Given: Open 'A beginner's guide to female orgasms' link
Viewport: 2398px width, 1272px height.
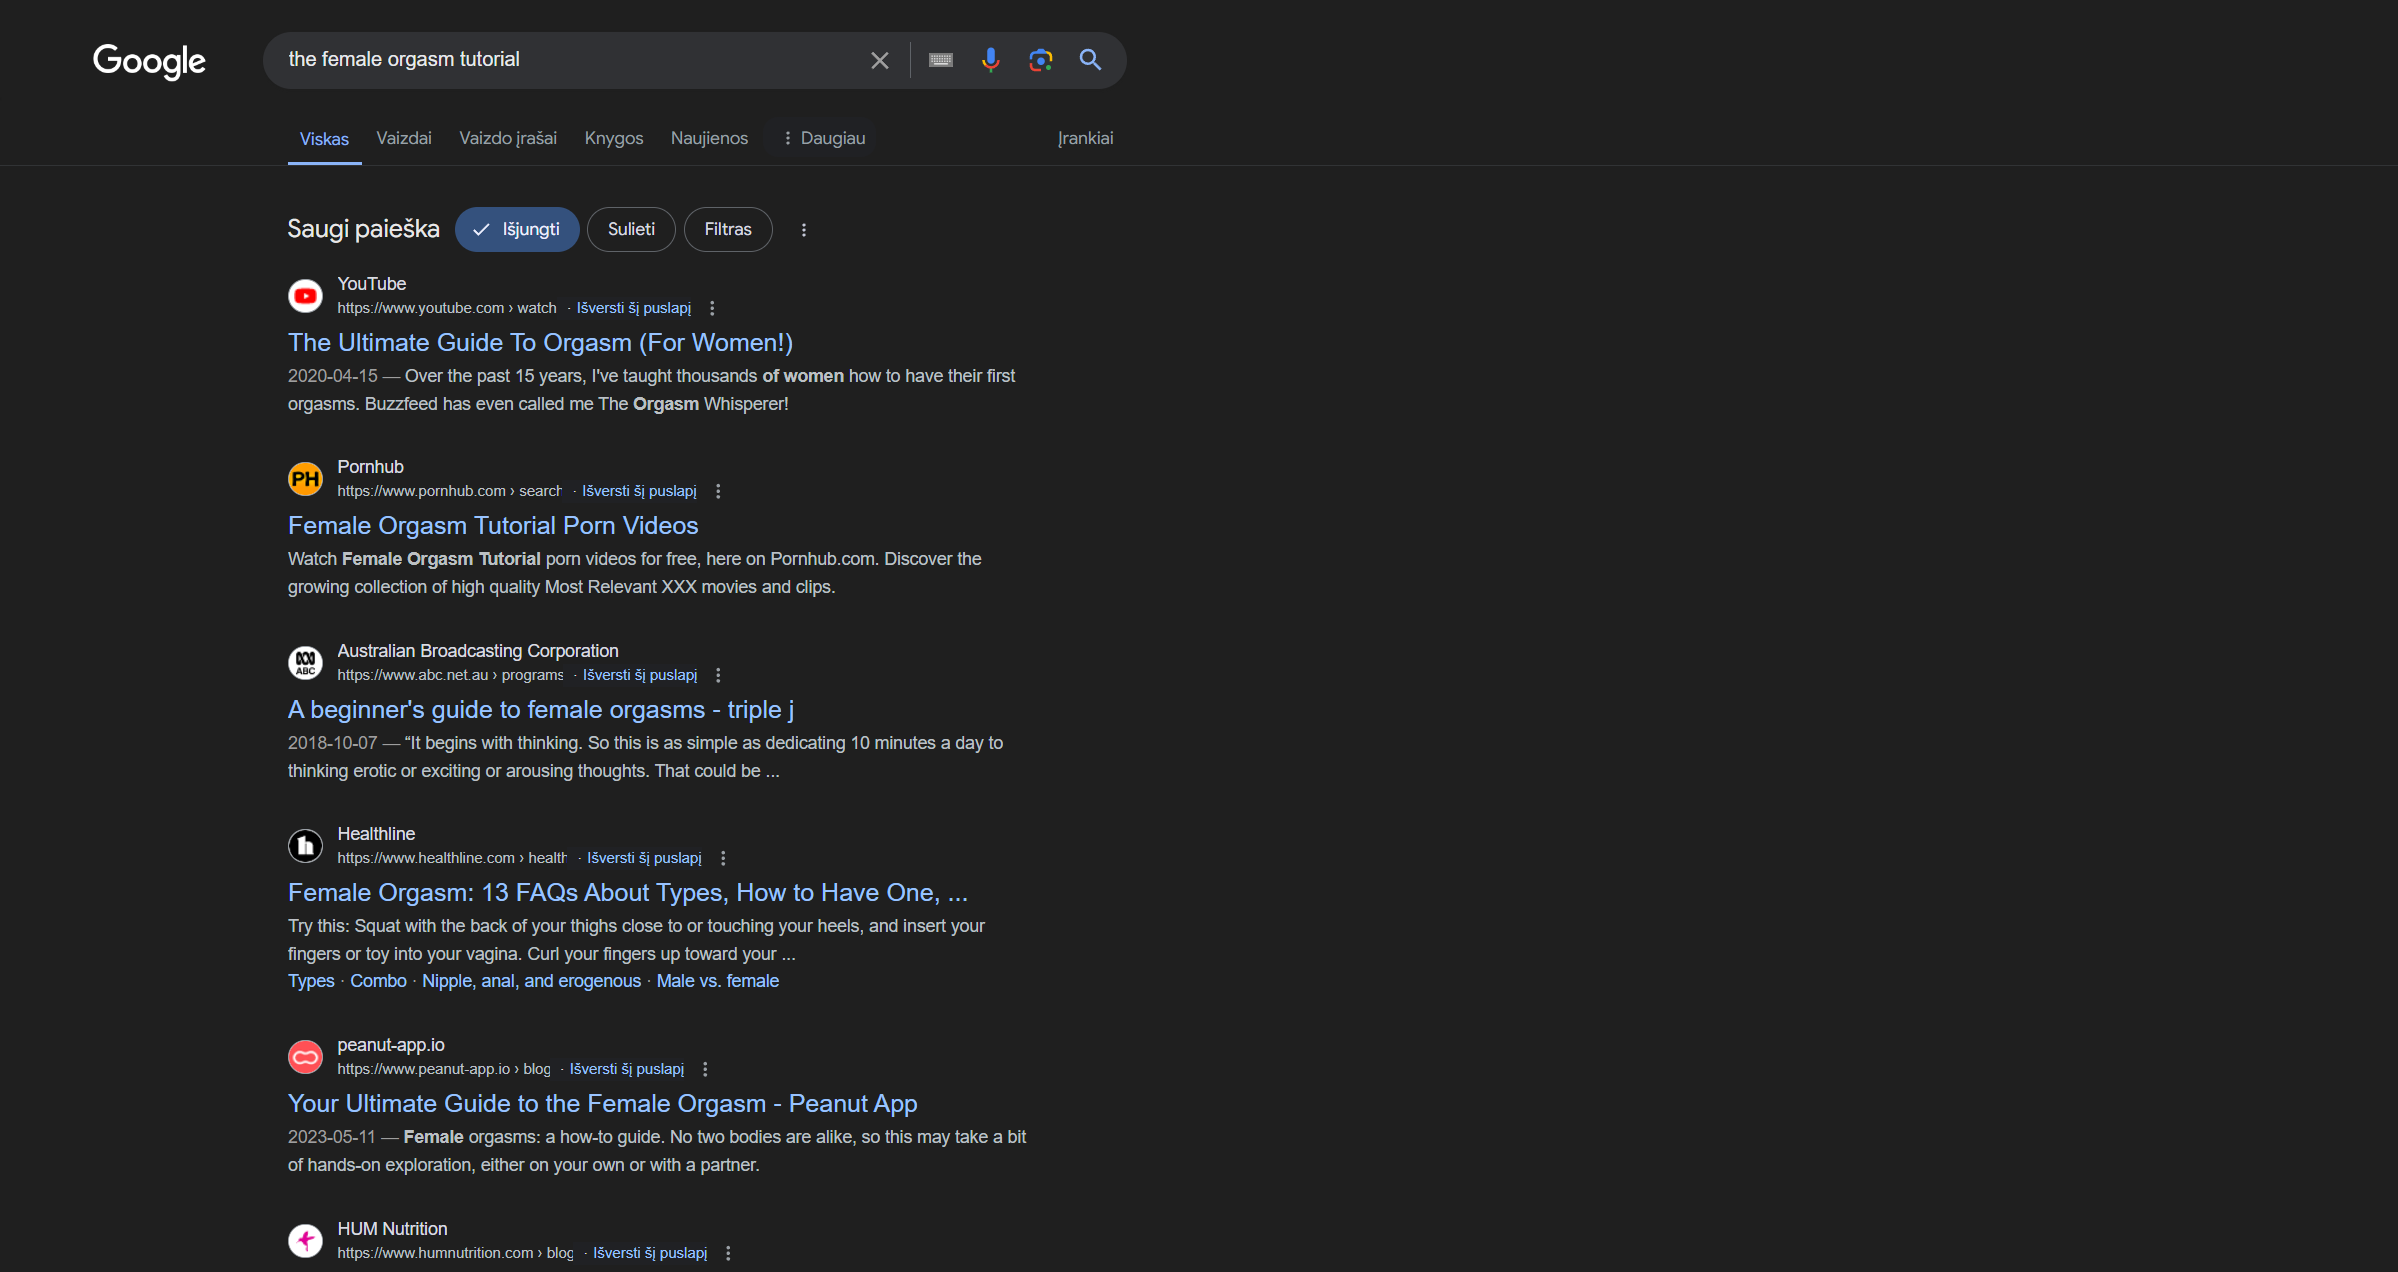Looking at the screenshot, I should coord(540,709).
